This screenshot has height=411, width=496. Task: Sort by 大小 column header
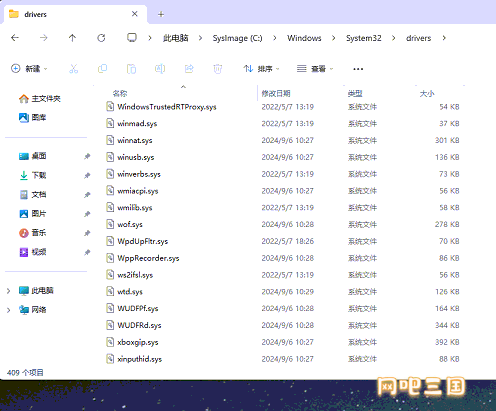(x=427, y=93)
